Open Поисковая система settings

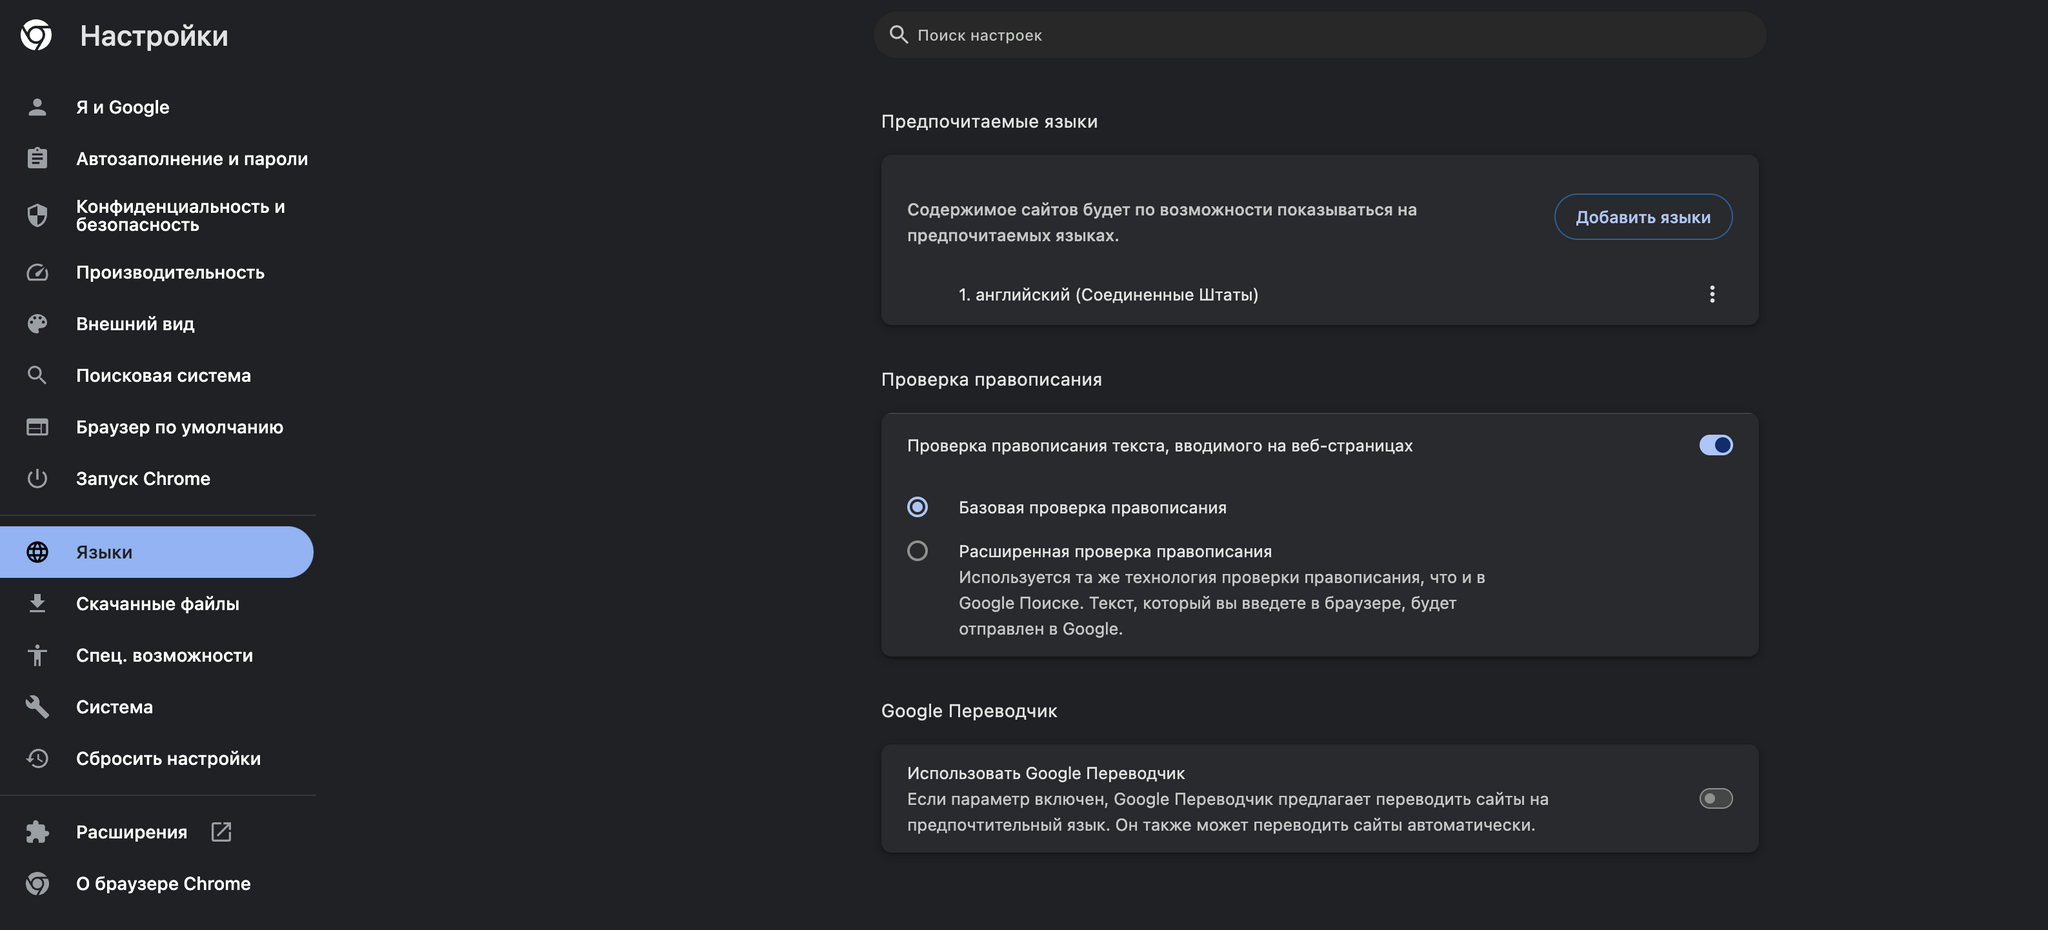157,375
